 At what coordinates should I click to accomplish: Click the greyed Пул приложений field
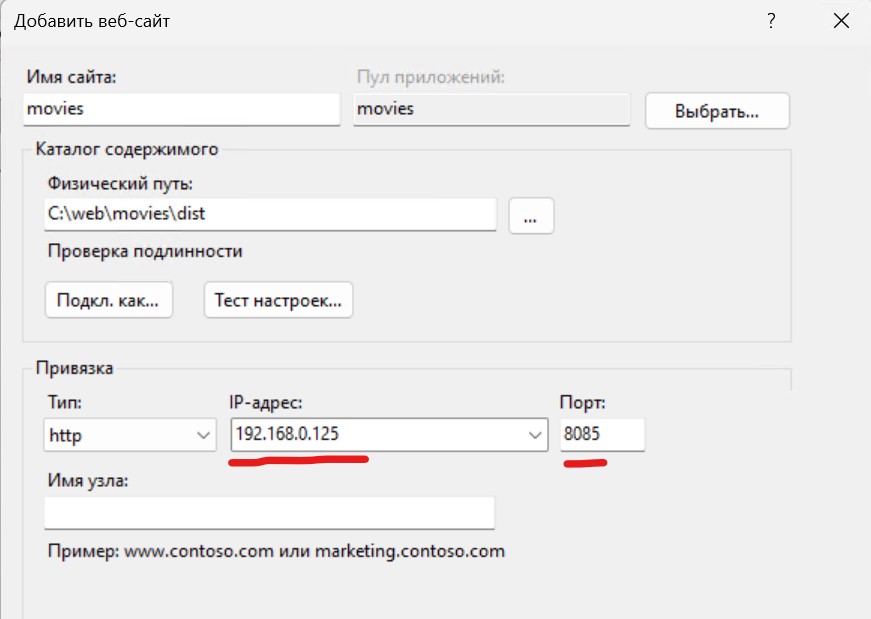pyautogui.click(x=492, y=109)
